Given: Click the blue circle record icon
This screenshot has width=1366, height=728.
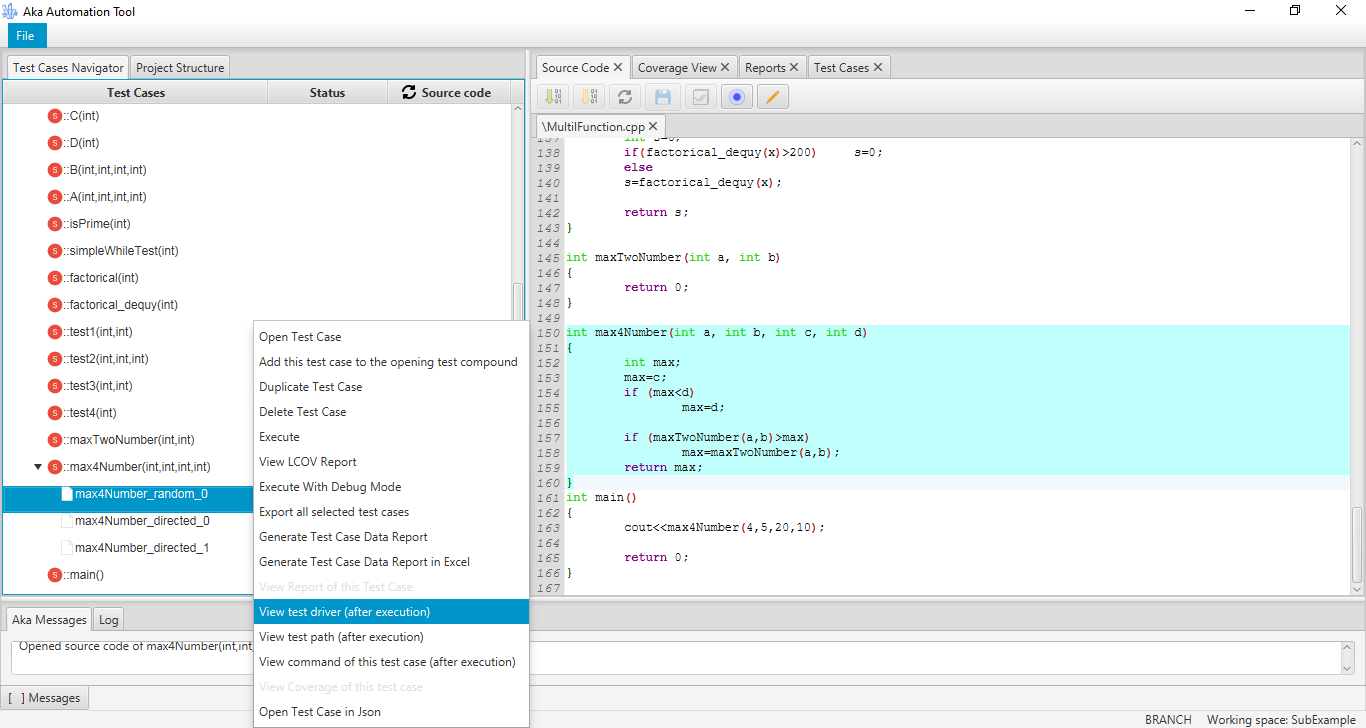Looking at the screenshot, I should click(737, 97).
